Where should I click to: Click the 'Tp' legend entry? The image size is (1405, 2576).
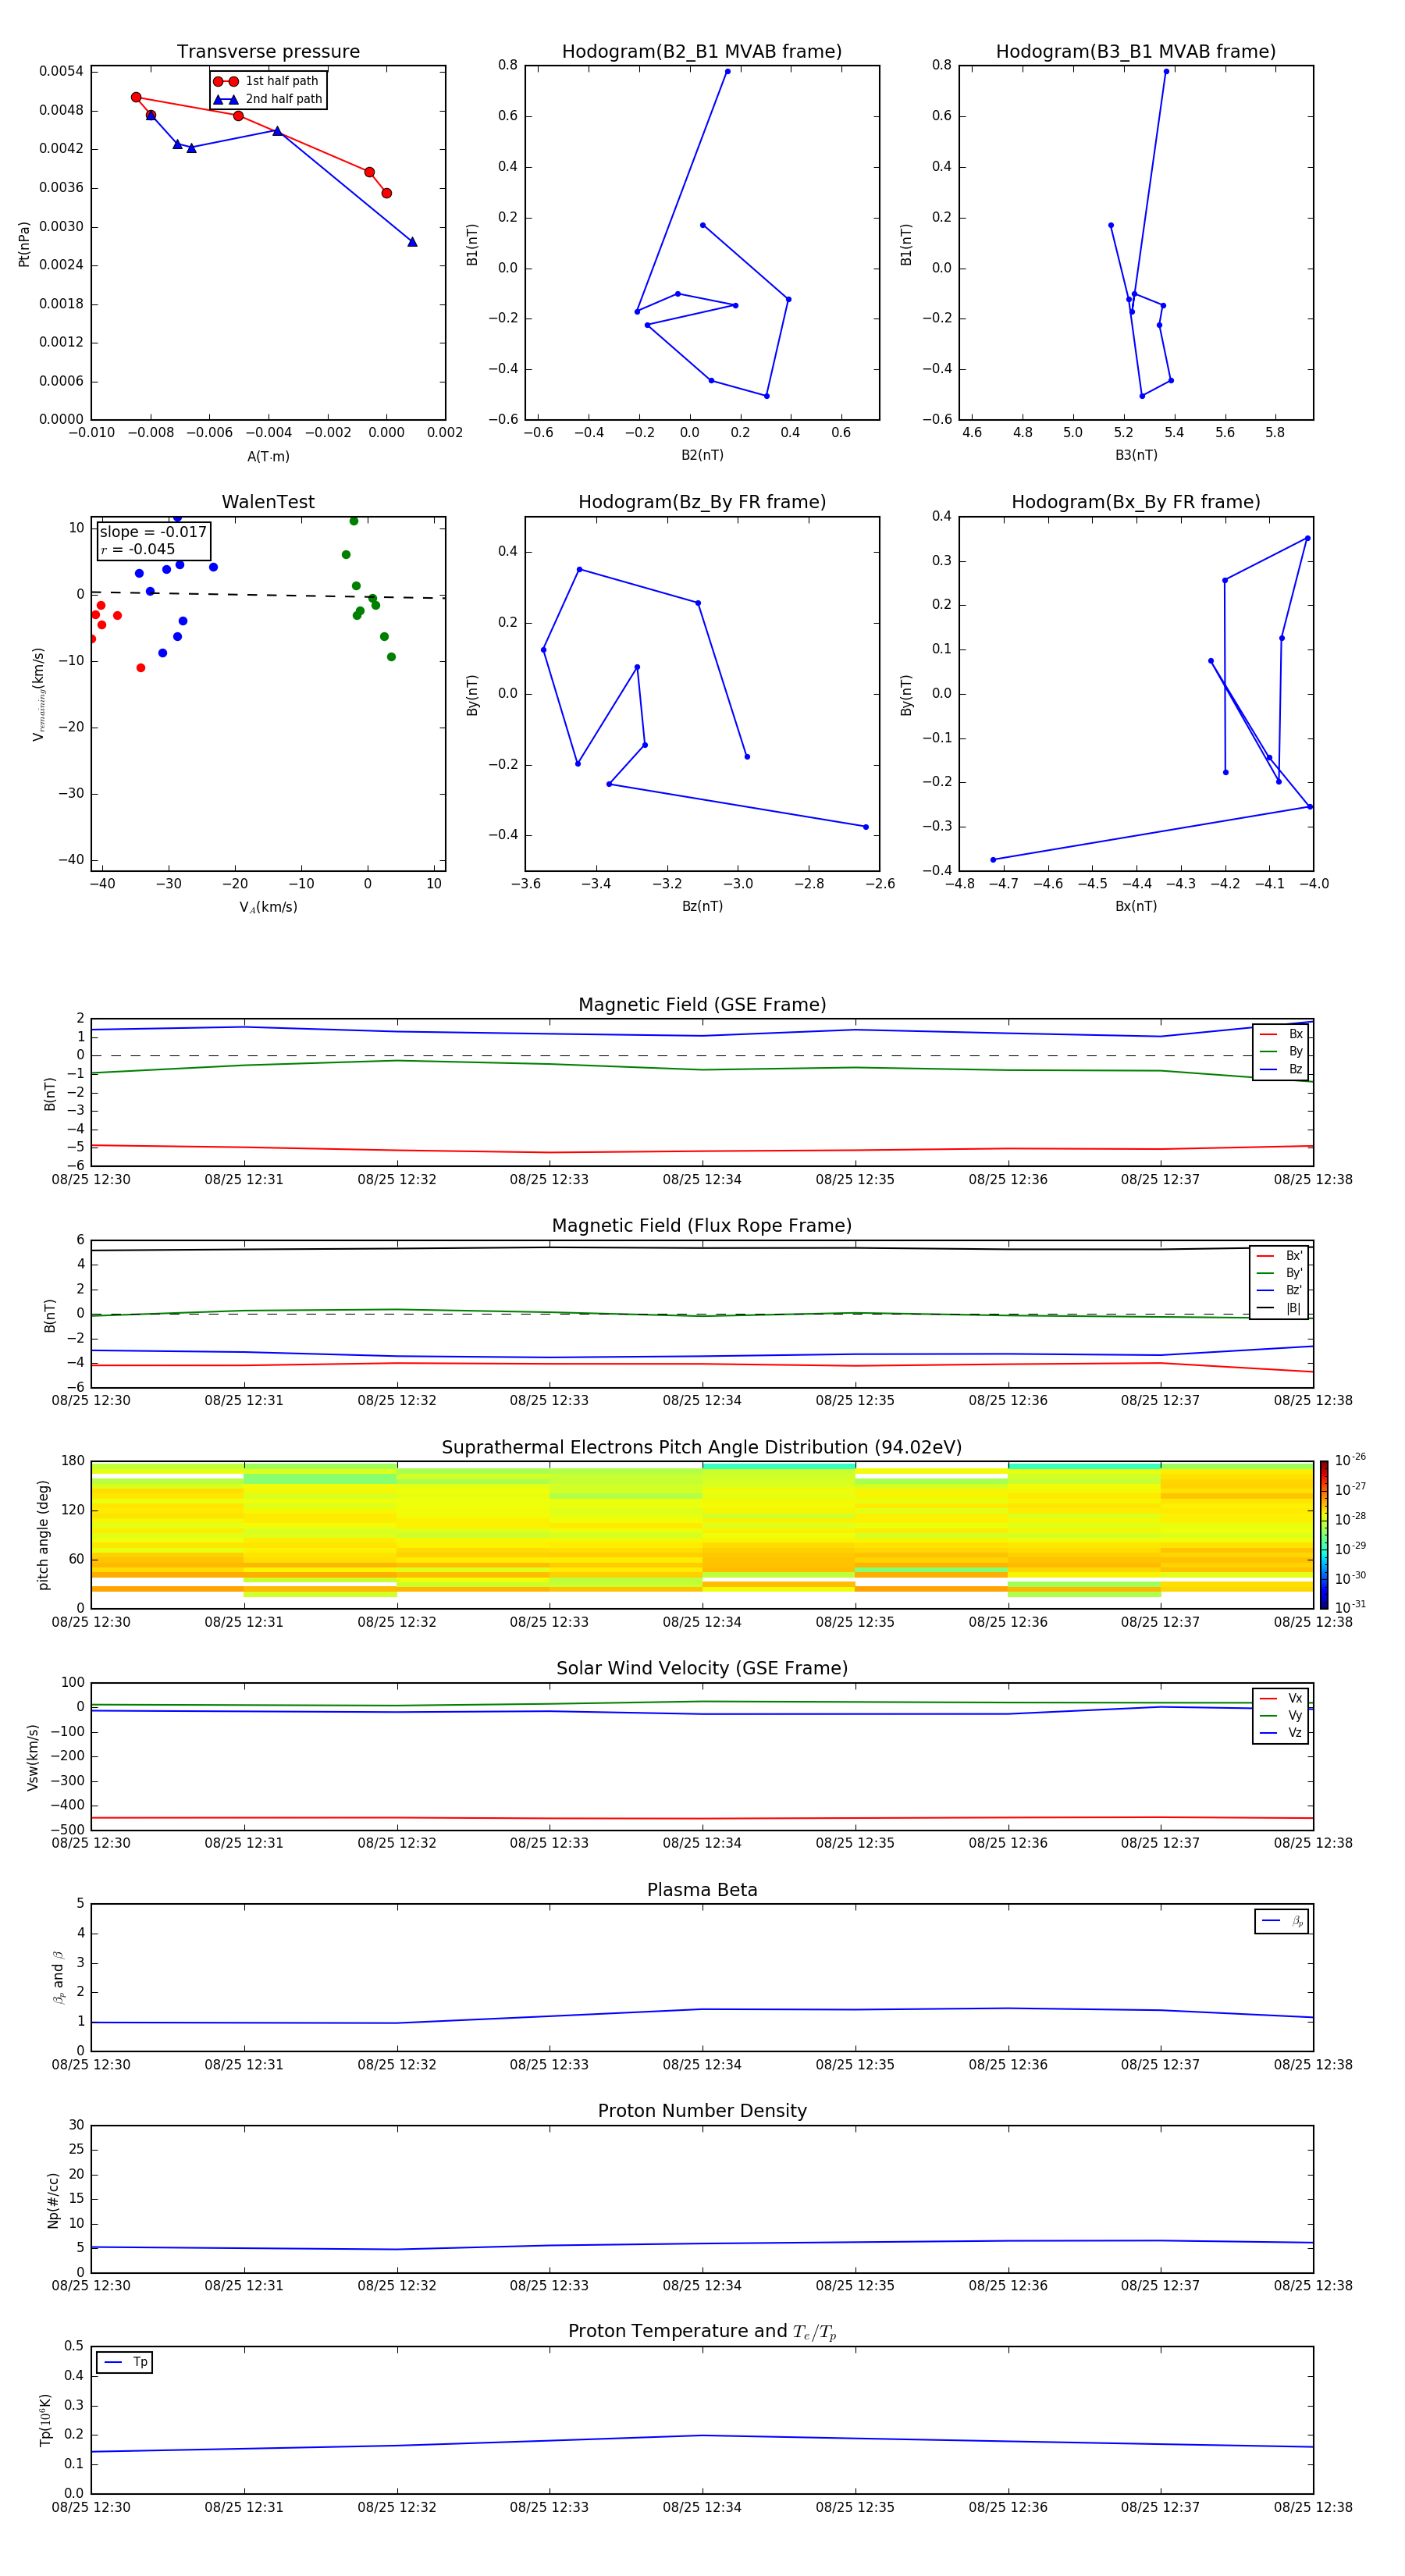point(125,2362)
